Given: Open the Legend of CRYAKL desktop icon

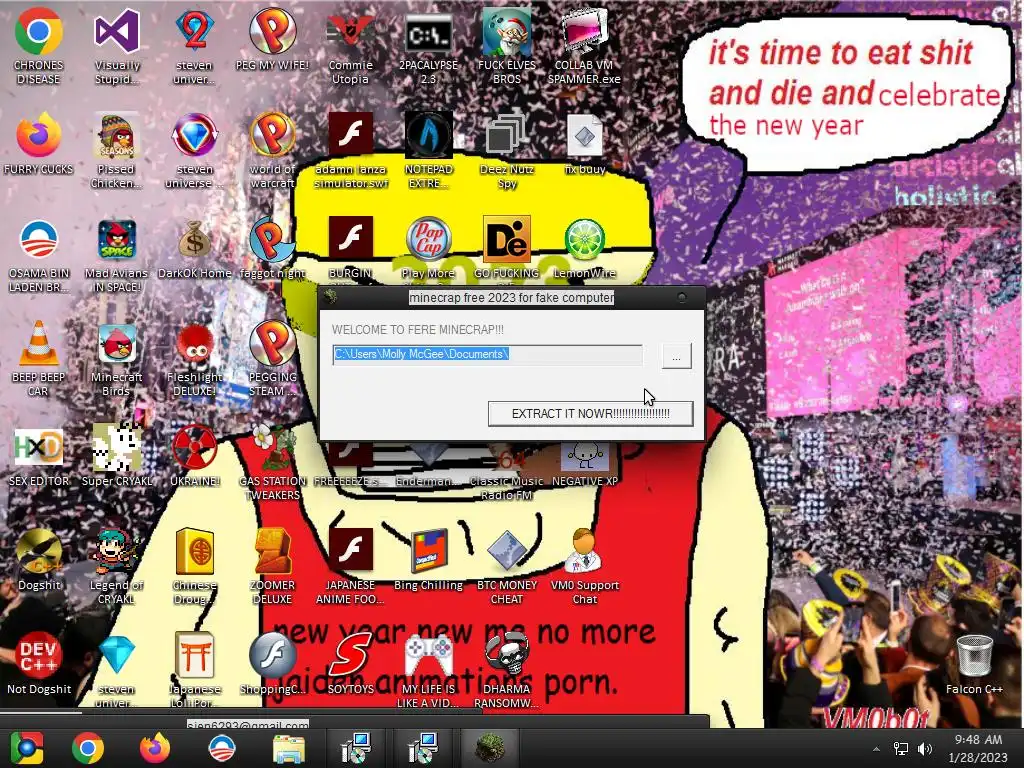Looking at the screenshot, I should (116, 551).
